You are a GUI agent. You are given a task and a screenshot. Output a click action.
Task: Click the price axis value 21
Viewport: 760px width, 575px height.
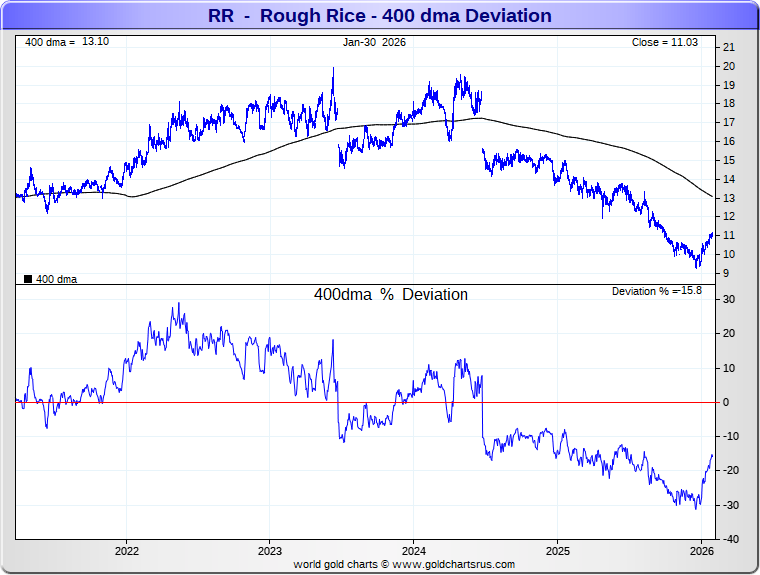pos(728,47)
